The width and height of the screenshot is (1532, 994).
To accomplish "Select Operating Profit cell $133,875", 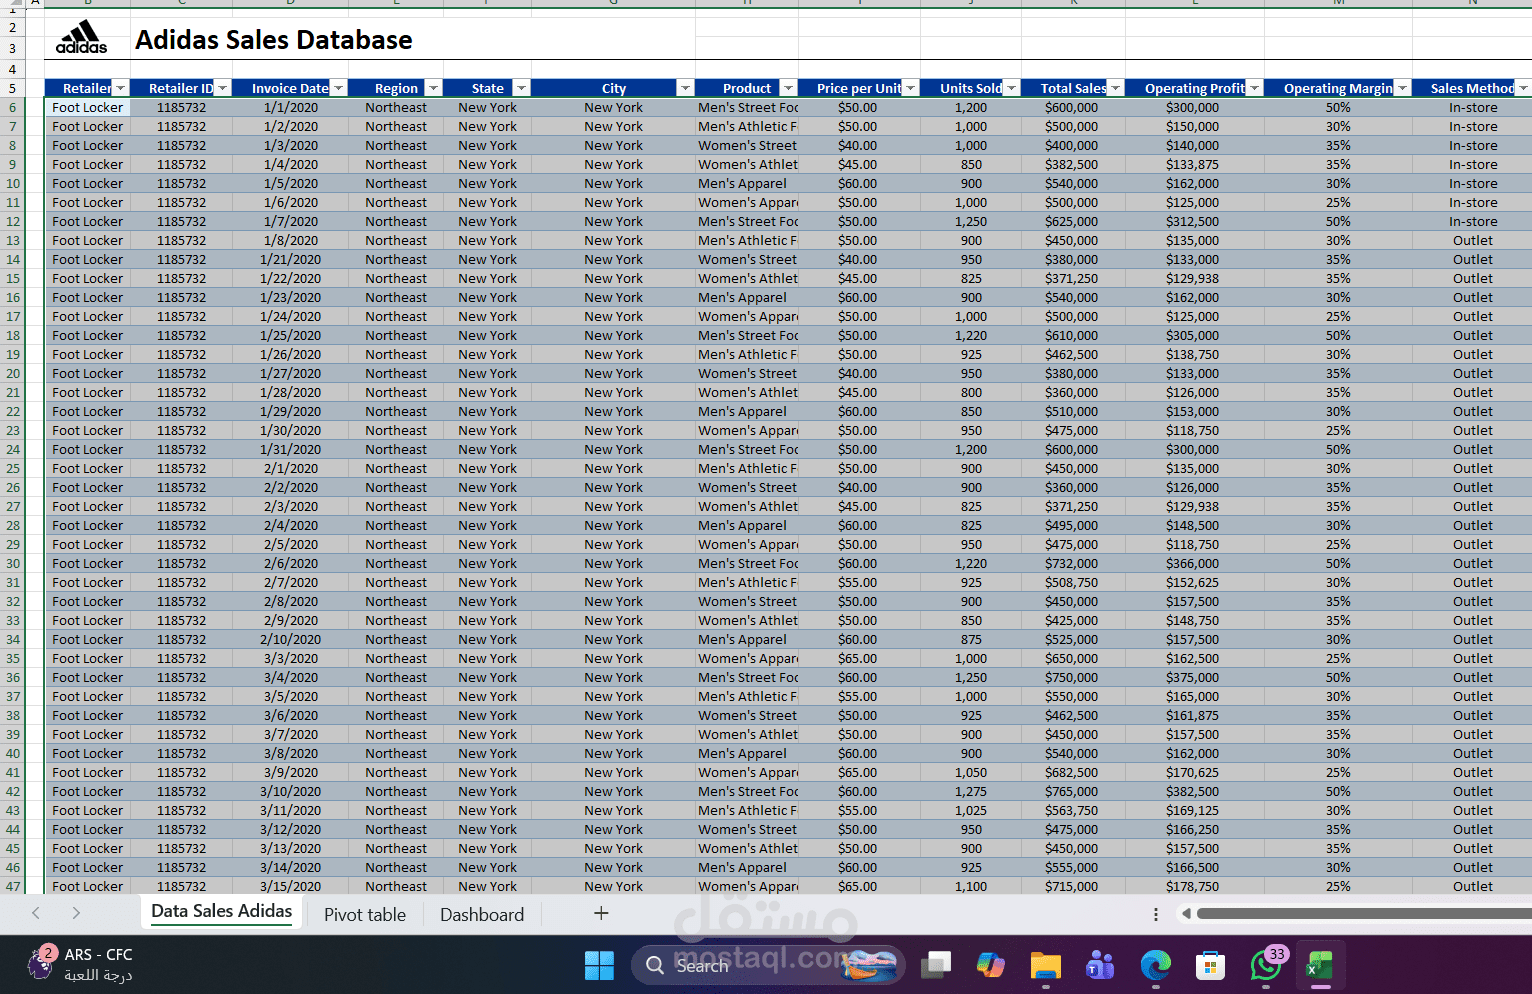I will (1194, 164).
